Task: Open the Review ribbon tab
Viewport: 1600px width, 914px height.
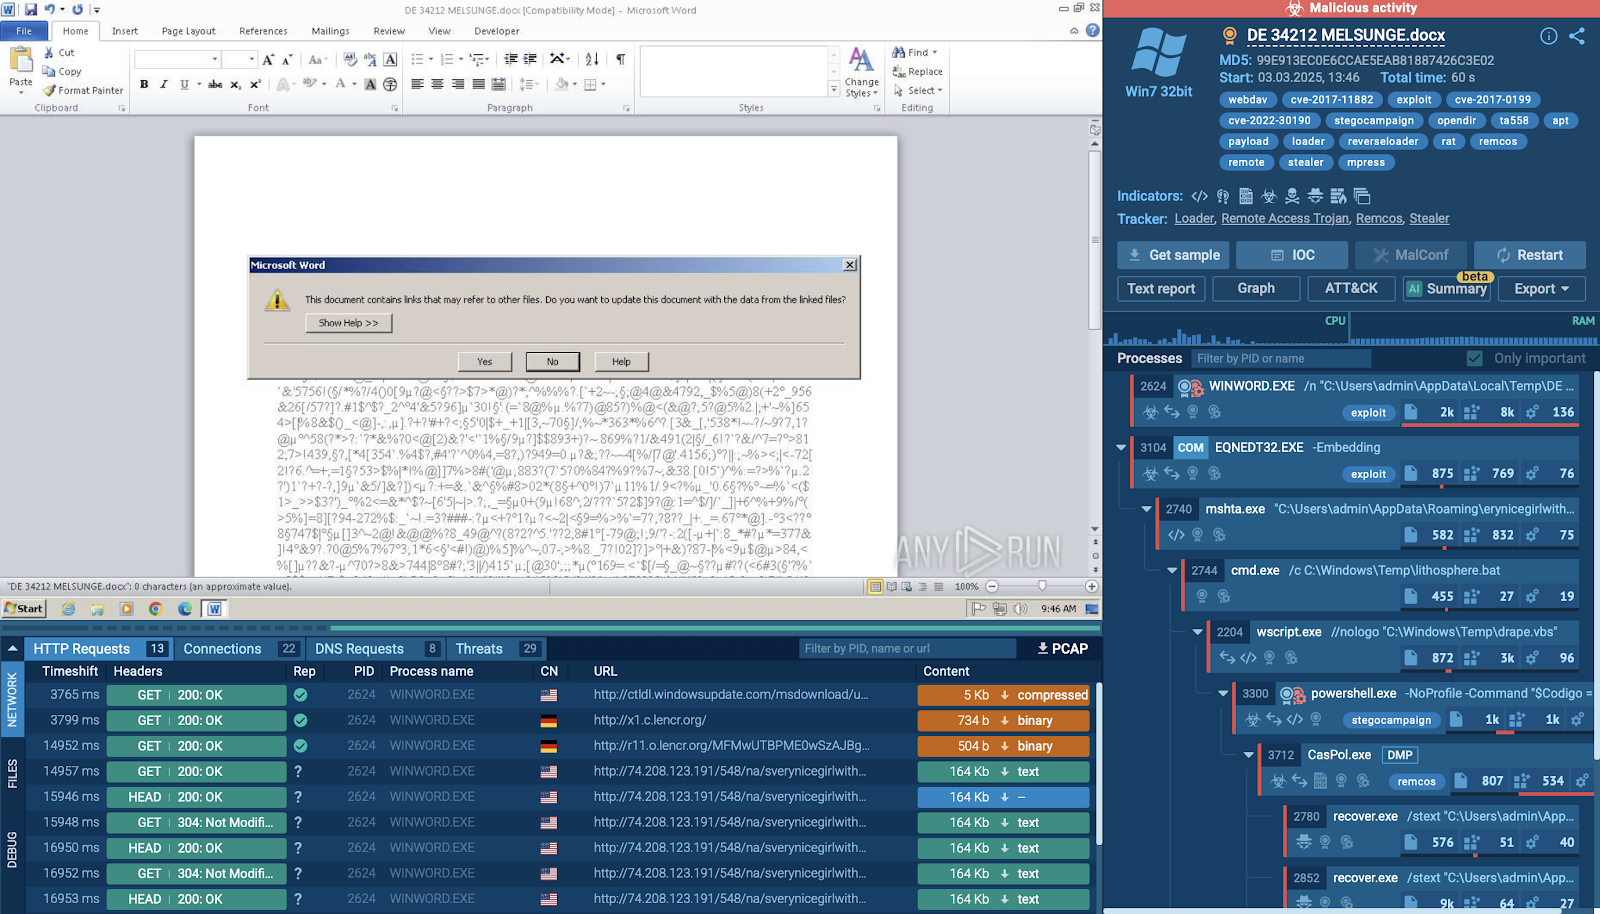Action: point(389,31)
